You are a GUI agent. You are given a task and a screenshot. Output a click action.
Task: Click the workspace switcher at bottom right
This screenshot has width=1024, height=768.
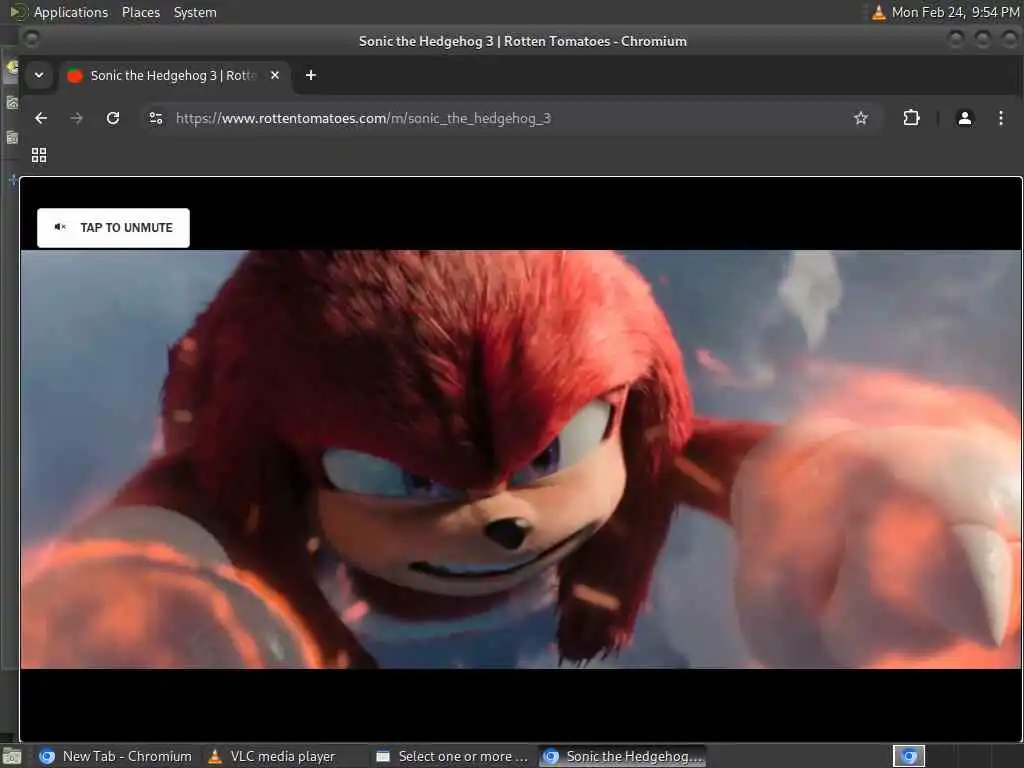[908, 756]
